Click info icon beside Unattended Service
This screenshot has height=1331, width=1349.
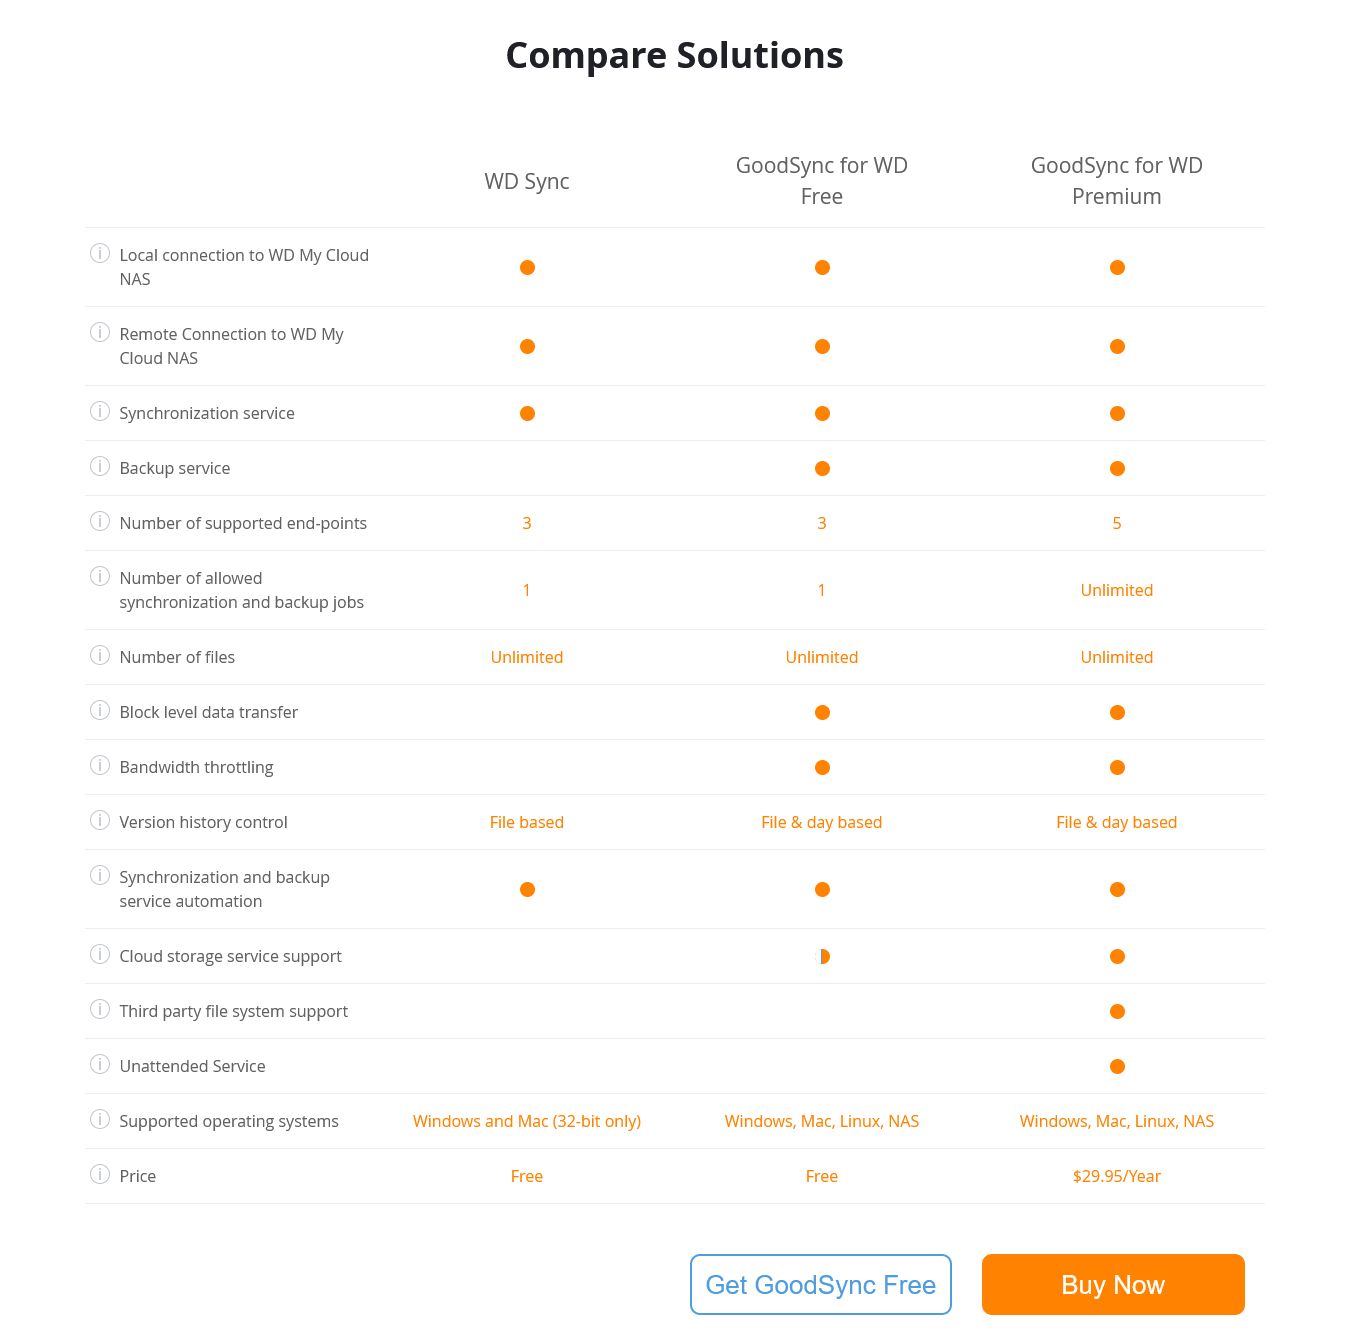100,1064
